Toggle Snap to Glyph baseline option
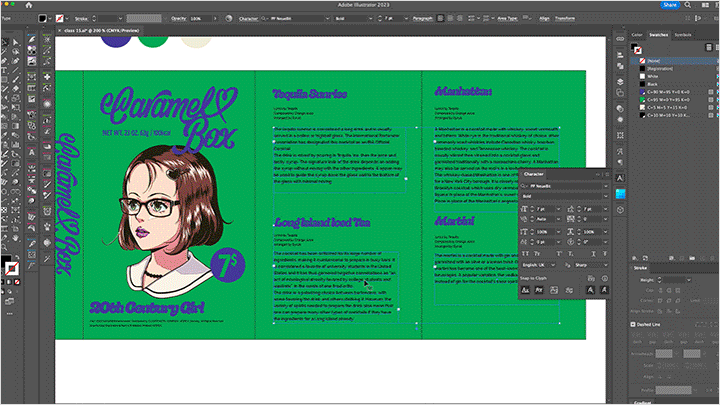 click(x=525, y=290)
